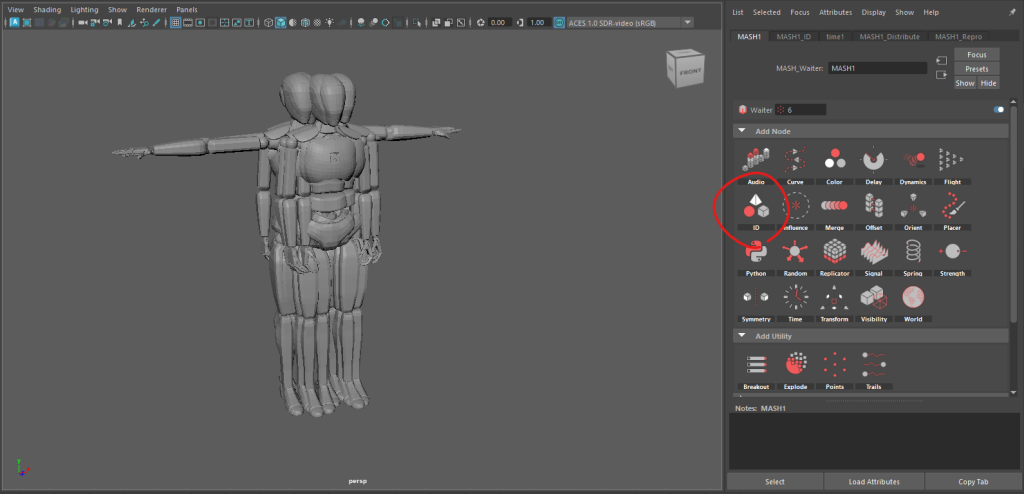Select the Signal node icon
Image resolution: width=1024 pixels, height=494 pixels.
(873, 252)
